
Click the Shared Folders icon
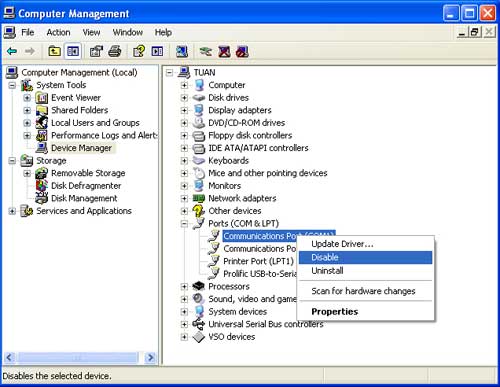click(42, 110)
